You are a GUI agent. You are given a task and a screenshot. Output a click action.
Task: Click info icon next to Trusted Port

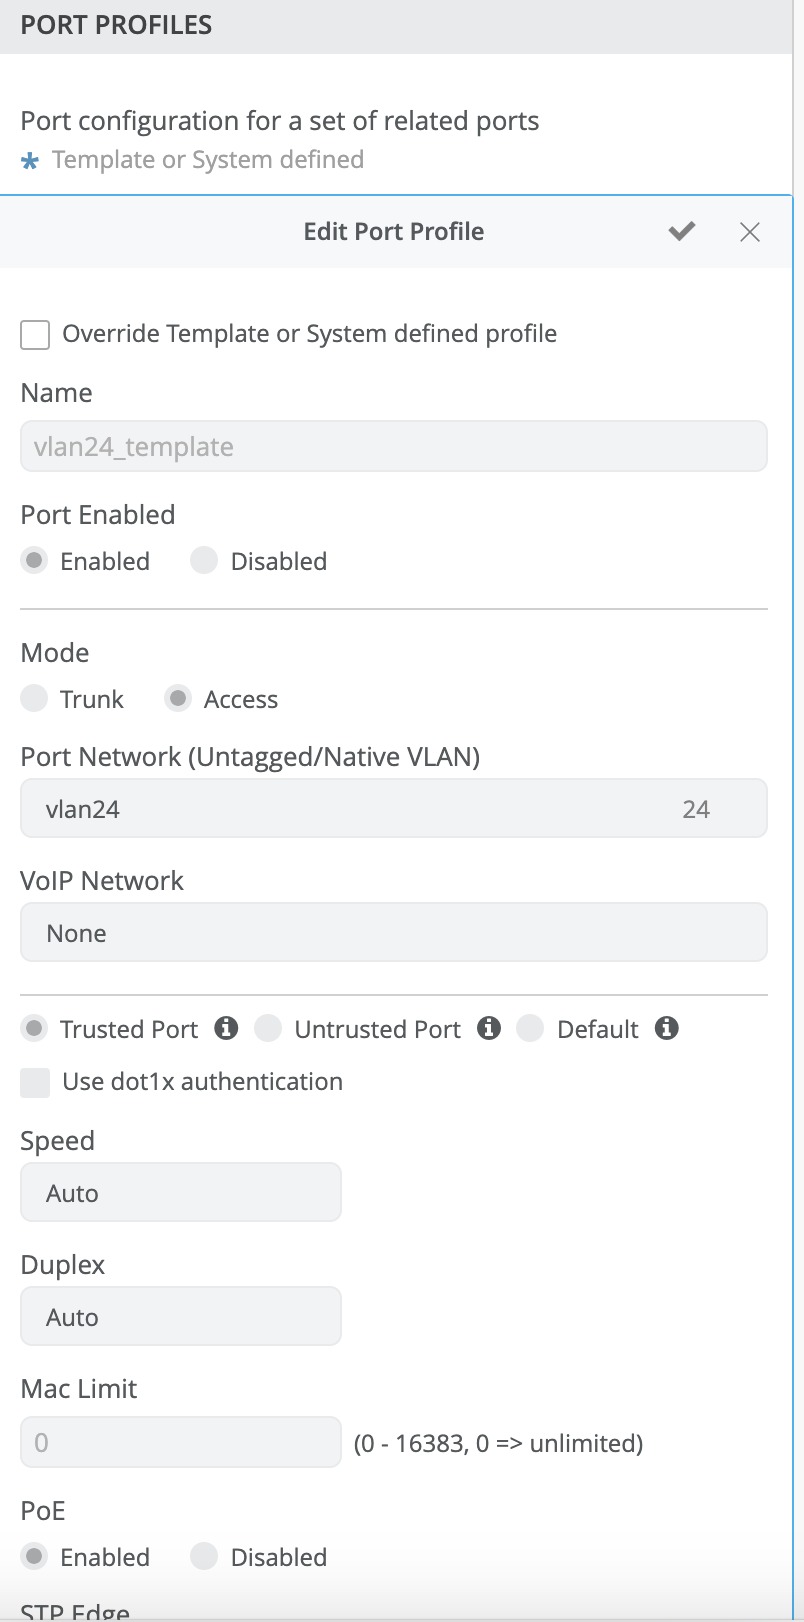[227, 1028]
